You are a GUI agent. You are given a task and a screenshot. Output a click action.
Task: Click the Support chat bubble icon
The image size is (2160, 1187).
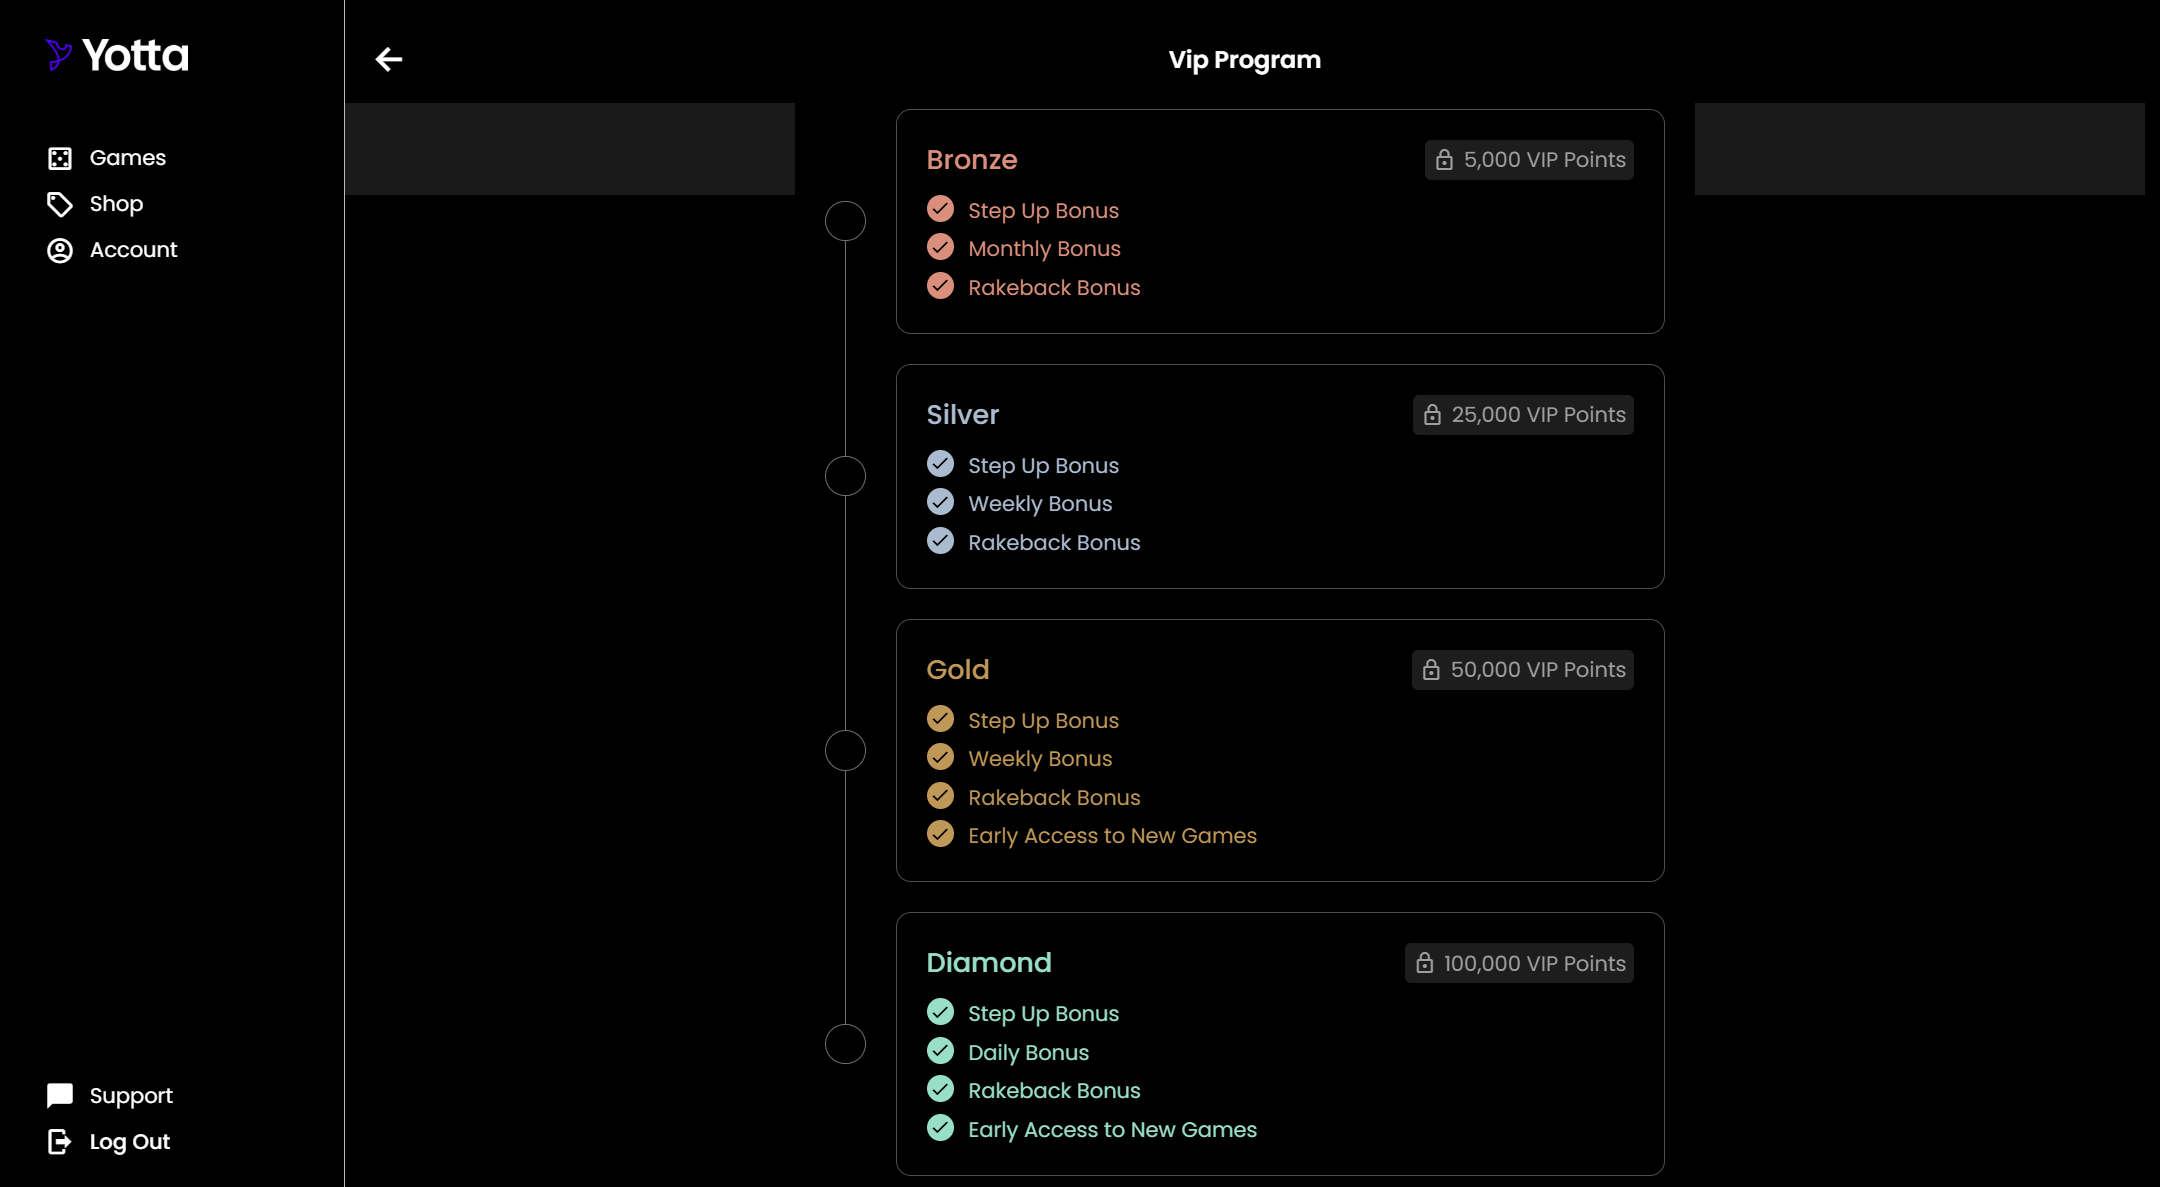[60, 1096]
